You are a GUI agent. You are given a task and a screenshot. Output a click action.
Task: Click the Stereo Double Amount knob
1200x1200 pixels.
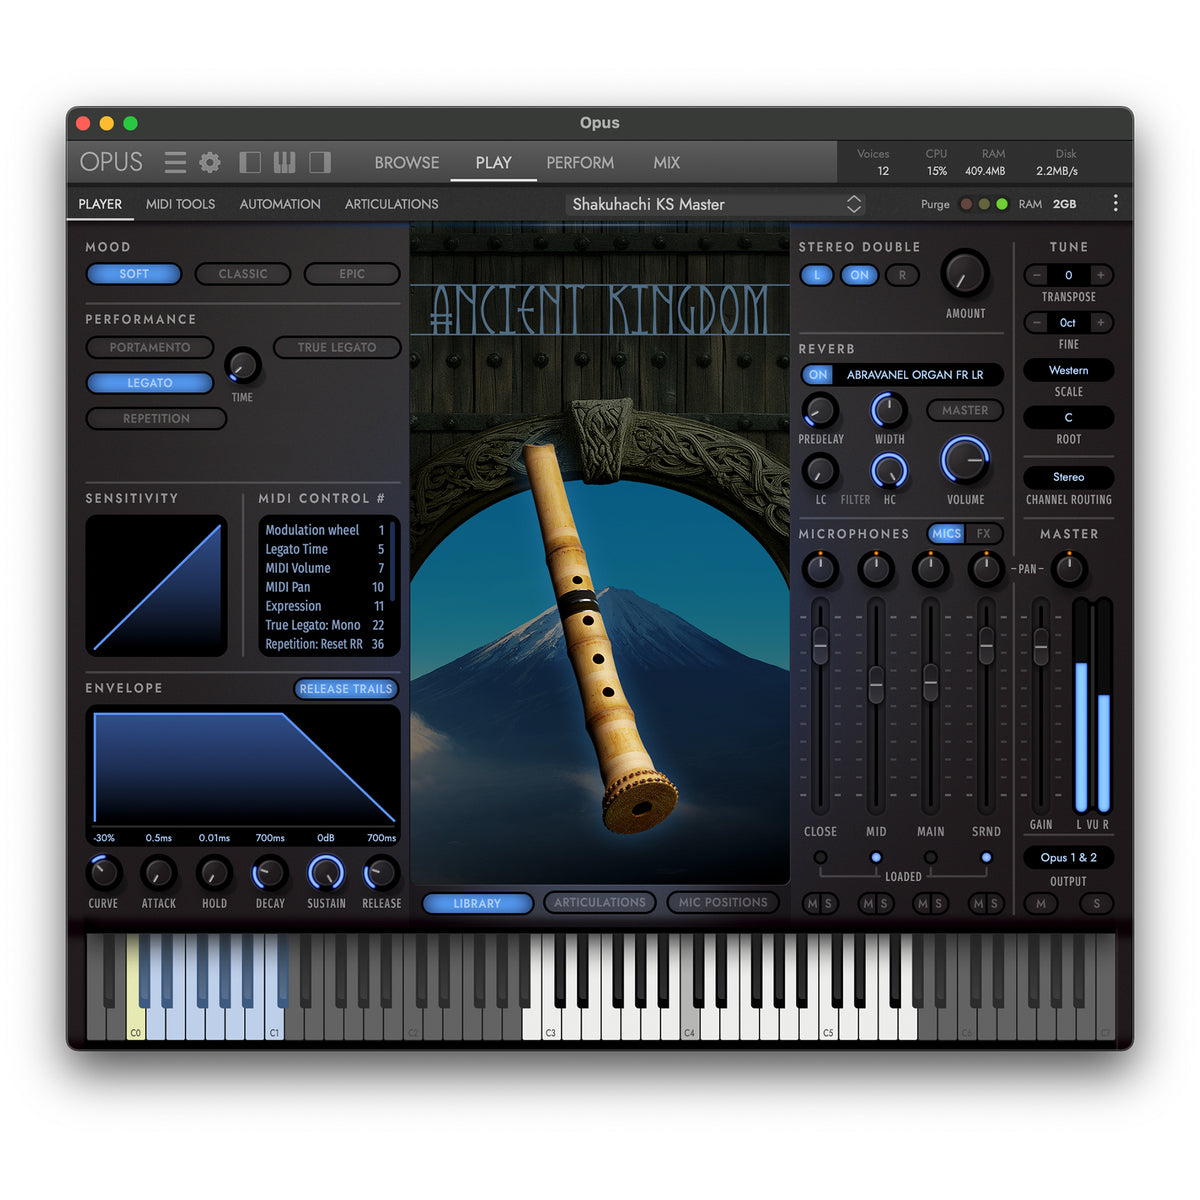coord(965,274)
